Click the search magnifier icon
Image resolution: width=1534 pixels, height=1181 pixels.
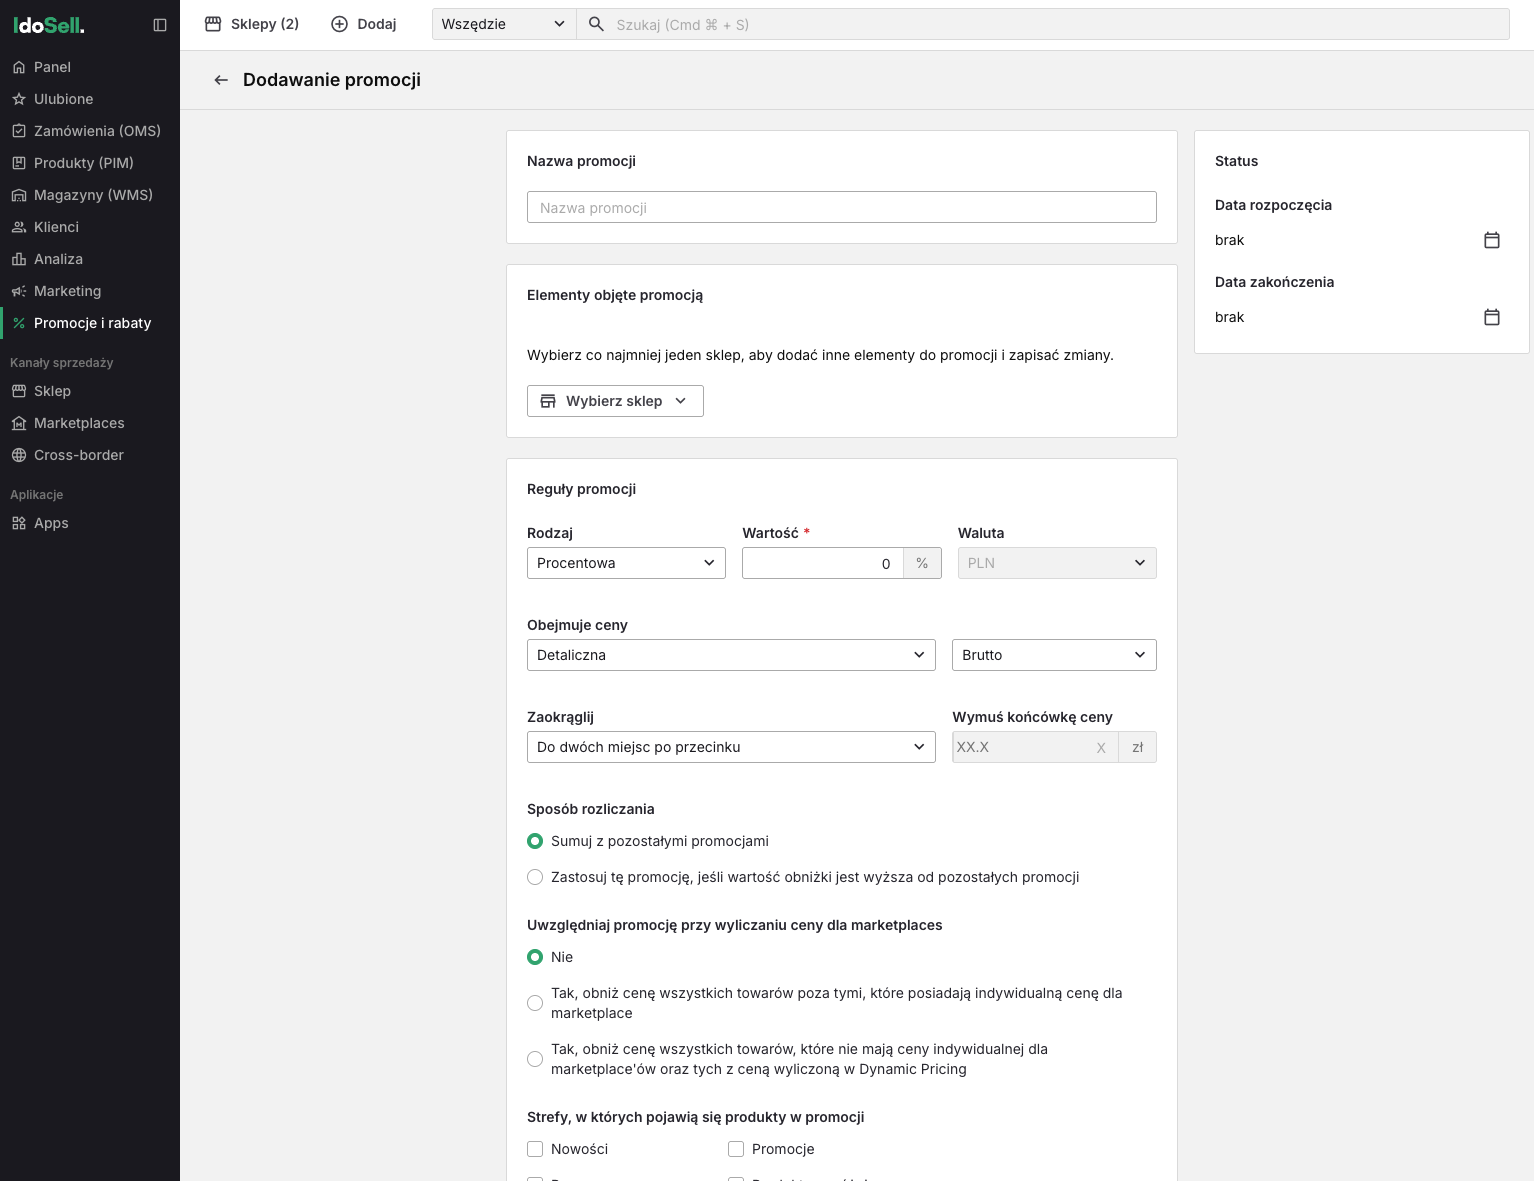[x=596, y=24]
